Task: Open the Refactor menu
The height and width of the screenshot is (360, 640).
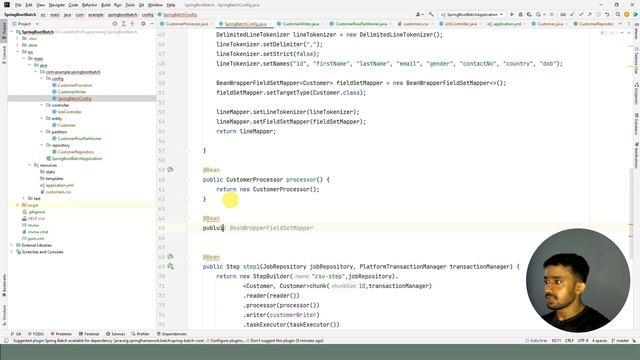Action: pos(89,5)
